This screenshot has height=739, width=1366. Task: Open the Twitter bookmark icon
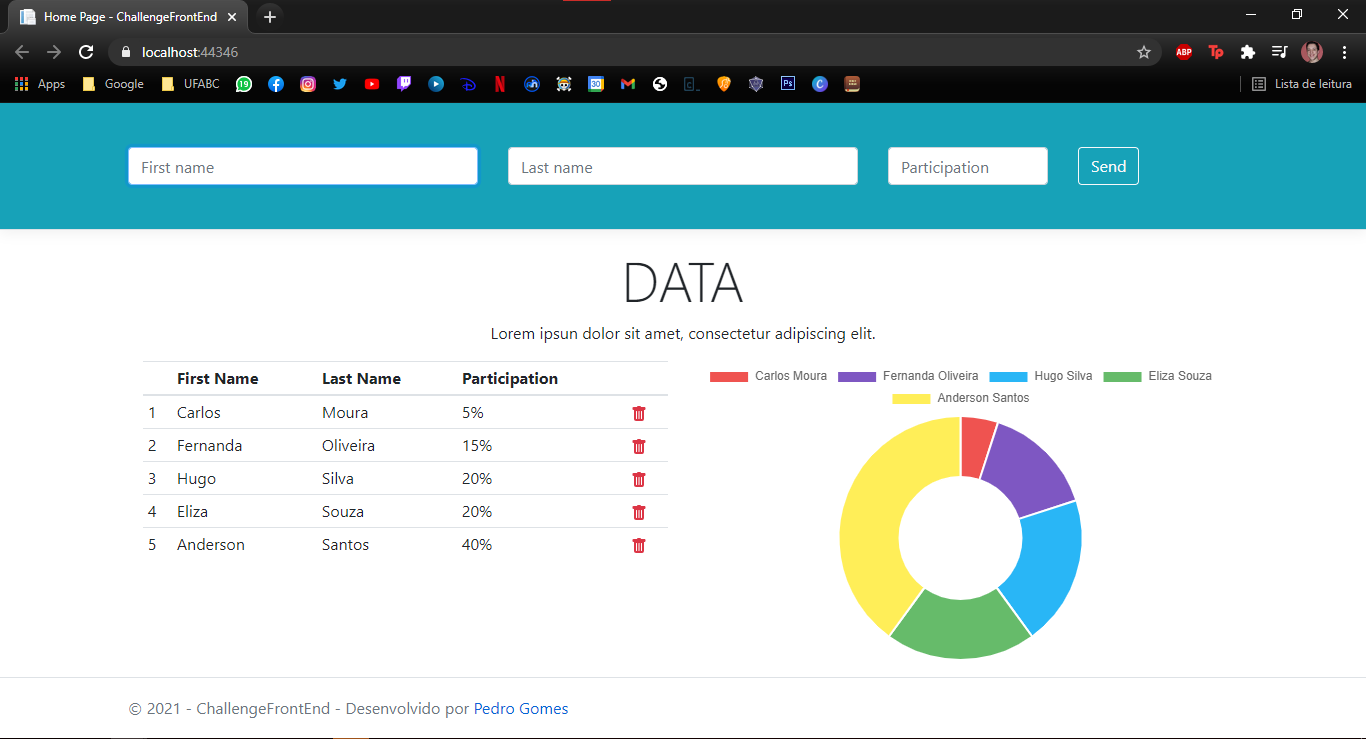tap(340, 84)
